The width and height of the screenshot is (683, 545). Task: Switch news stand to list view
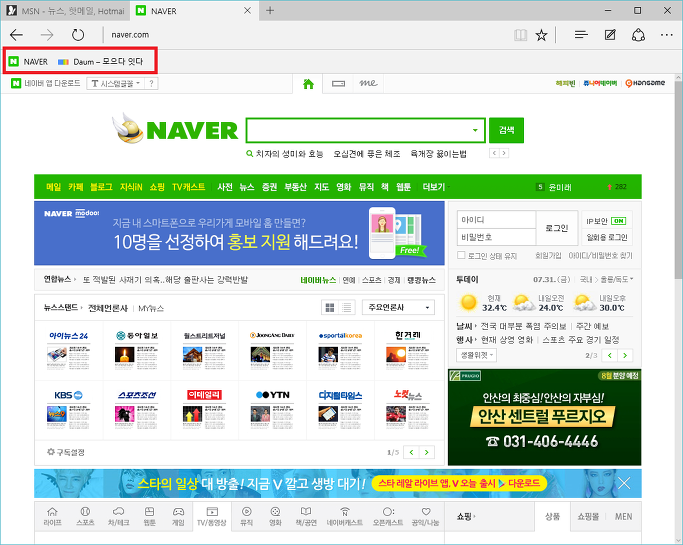pos(347,308)
